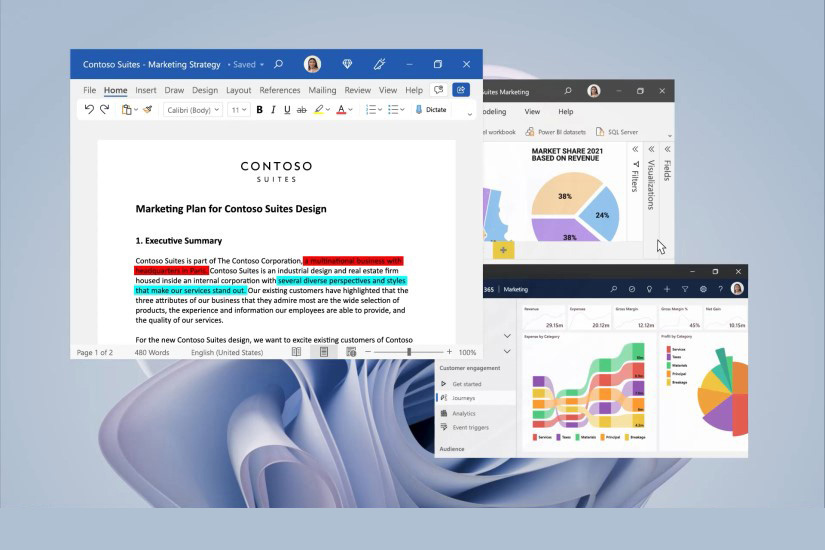This screenshot has height=550, width=825.
Task: Click the 480 Words count in status bar
Action: (152, 352)
